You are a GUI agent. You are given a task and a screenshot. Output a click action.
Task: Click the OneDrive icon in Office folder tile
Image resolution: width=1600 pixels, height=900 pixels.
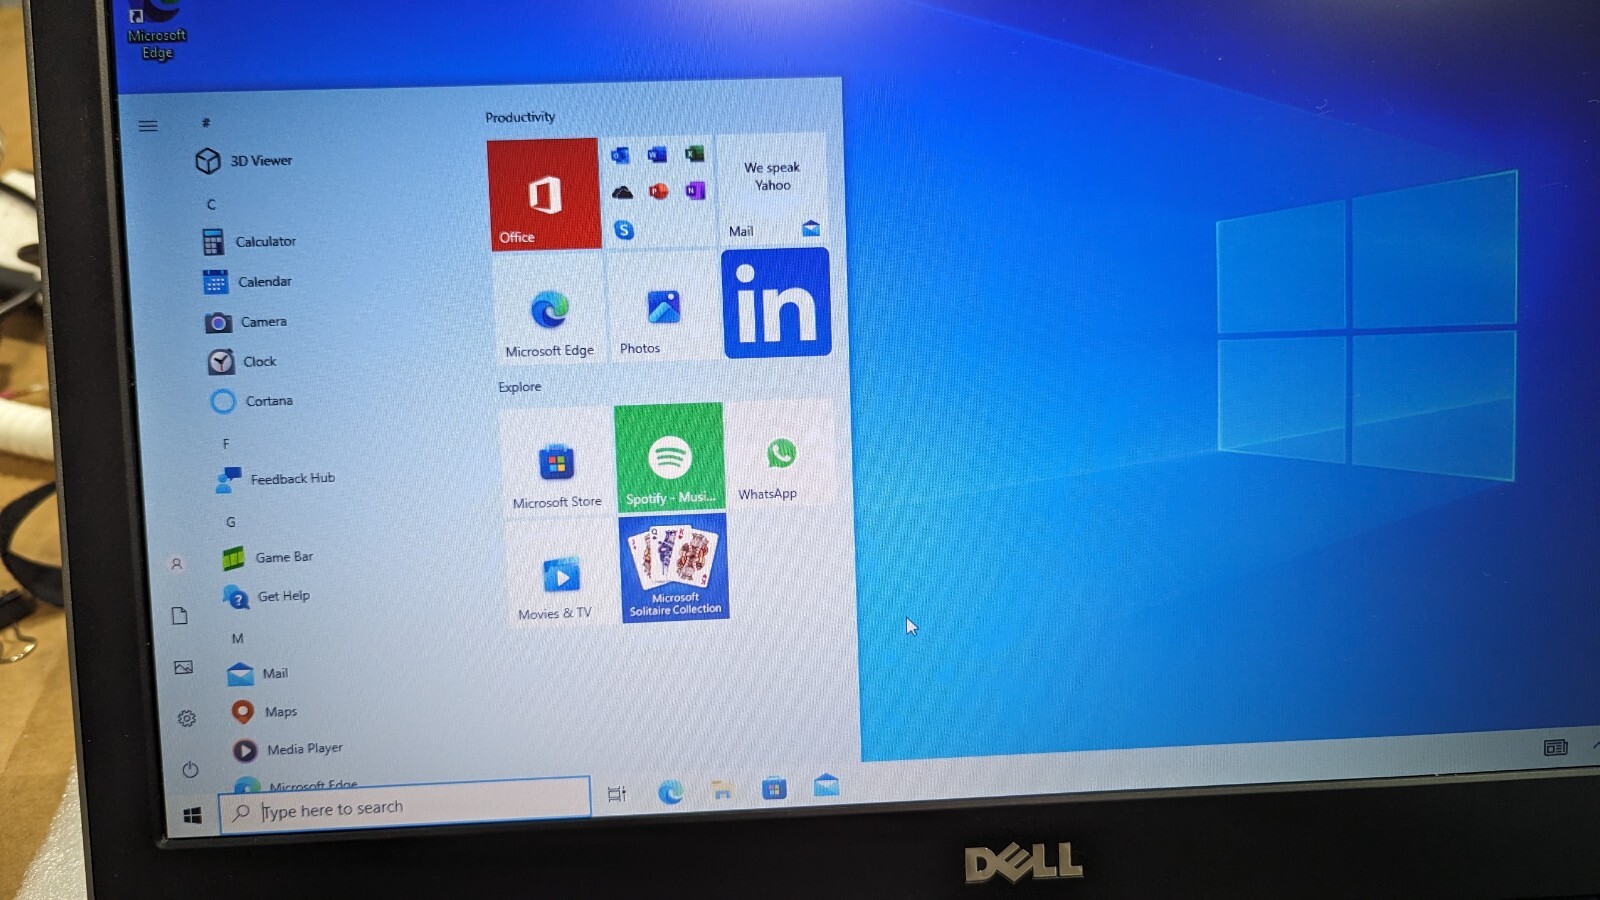click(x=622, y=192)
